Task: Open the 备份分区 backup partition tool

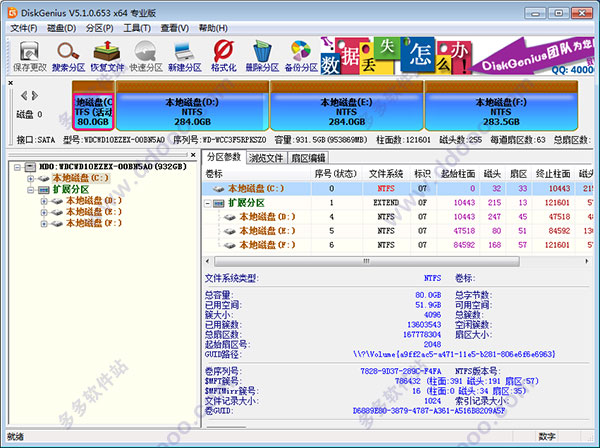Action: click(301, 56)
